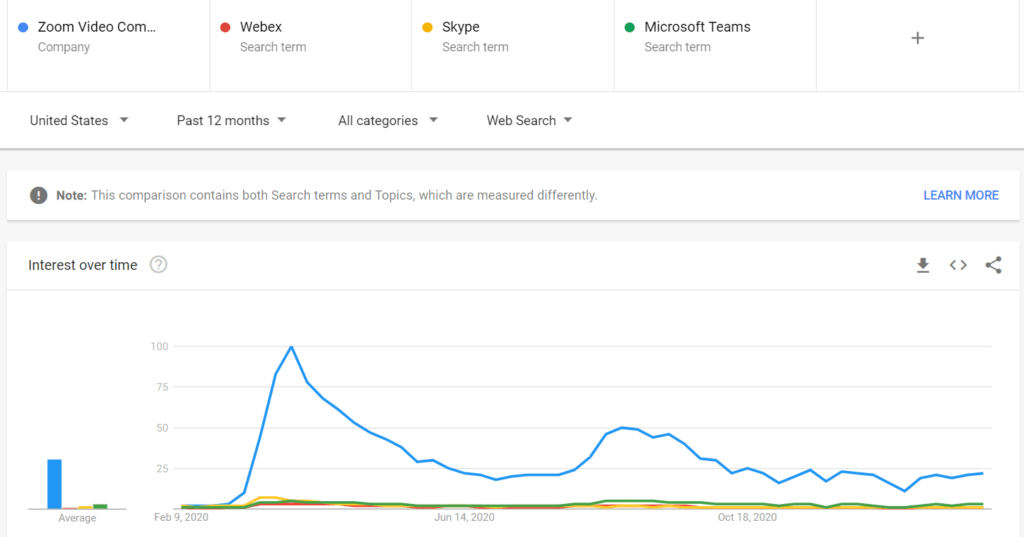Click the blue average bar

point(55,484)
